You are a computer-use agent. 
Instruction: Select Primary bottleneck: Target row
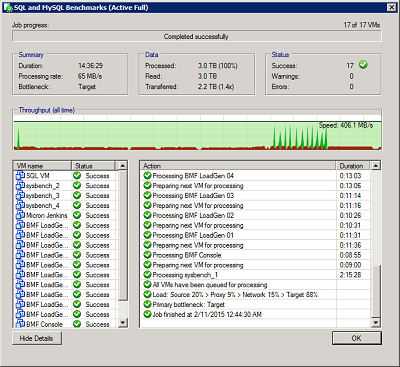pyautogui.click(x=256, y=304)
